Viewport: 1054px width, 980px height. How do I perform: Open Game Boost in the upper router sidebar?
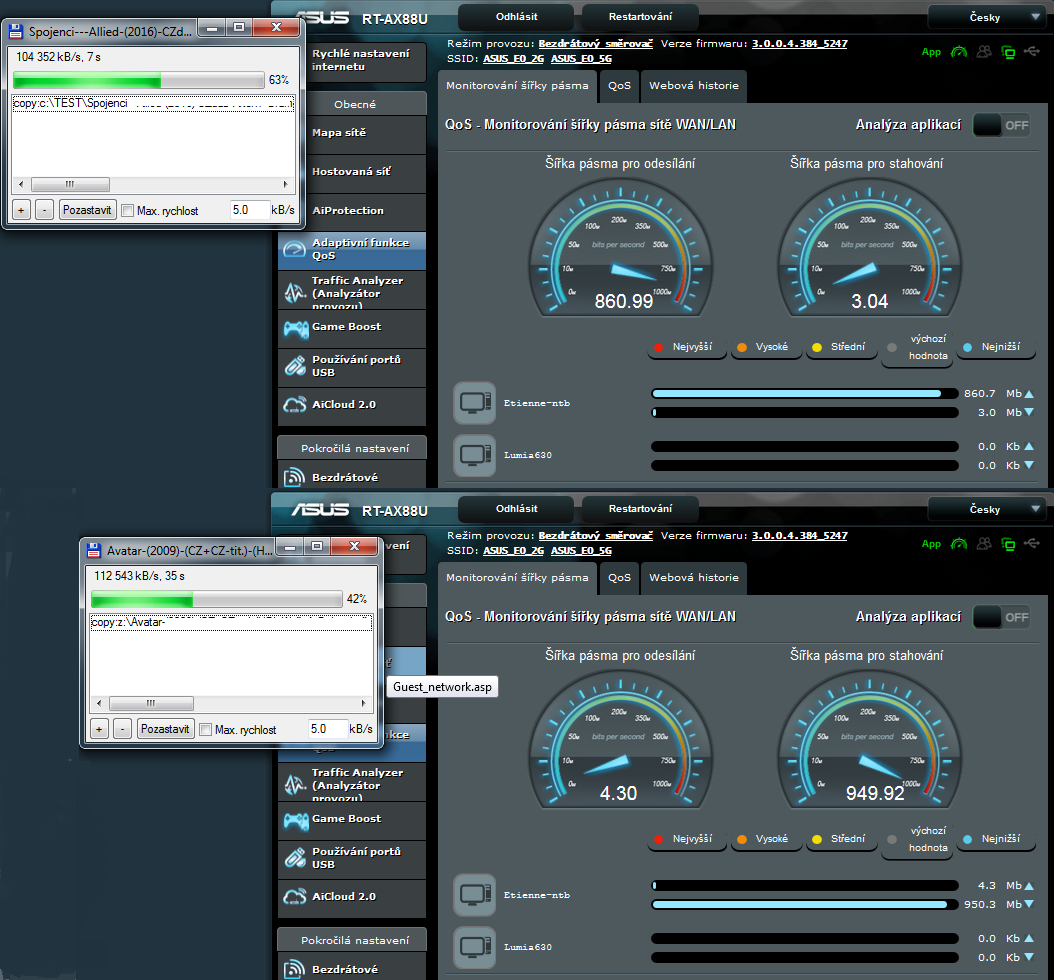pyautogui.click(x=346, y=327)
